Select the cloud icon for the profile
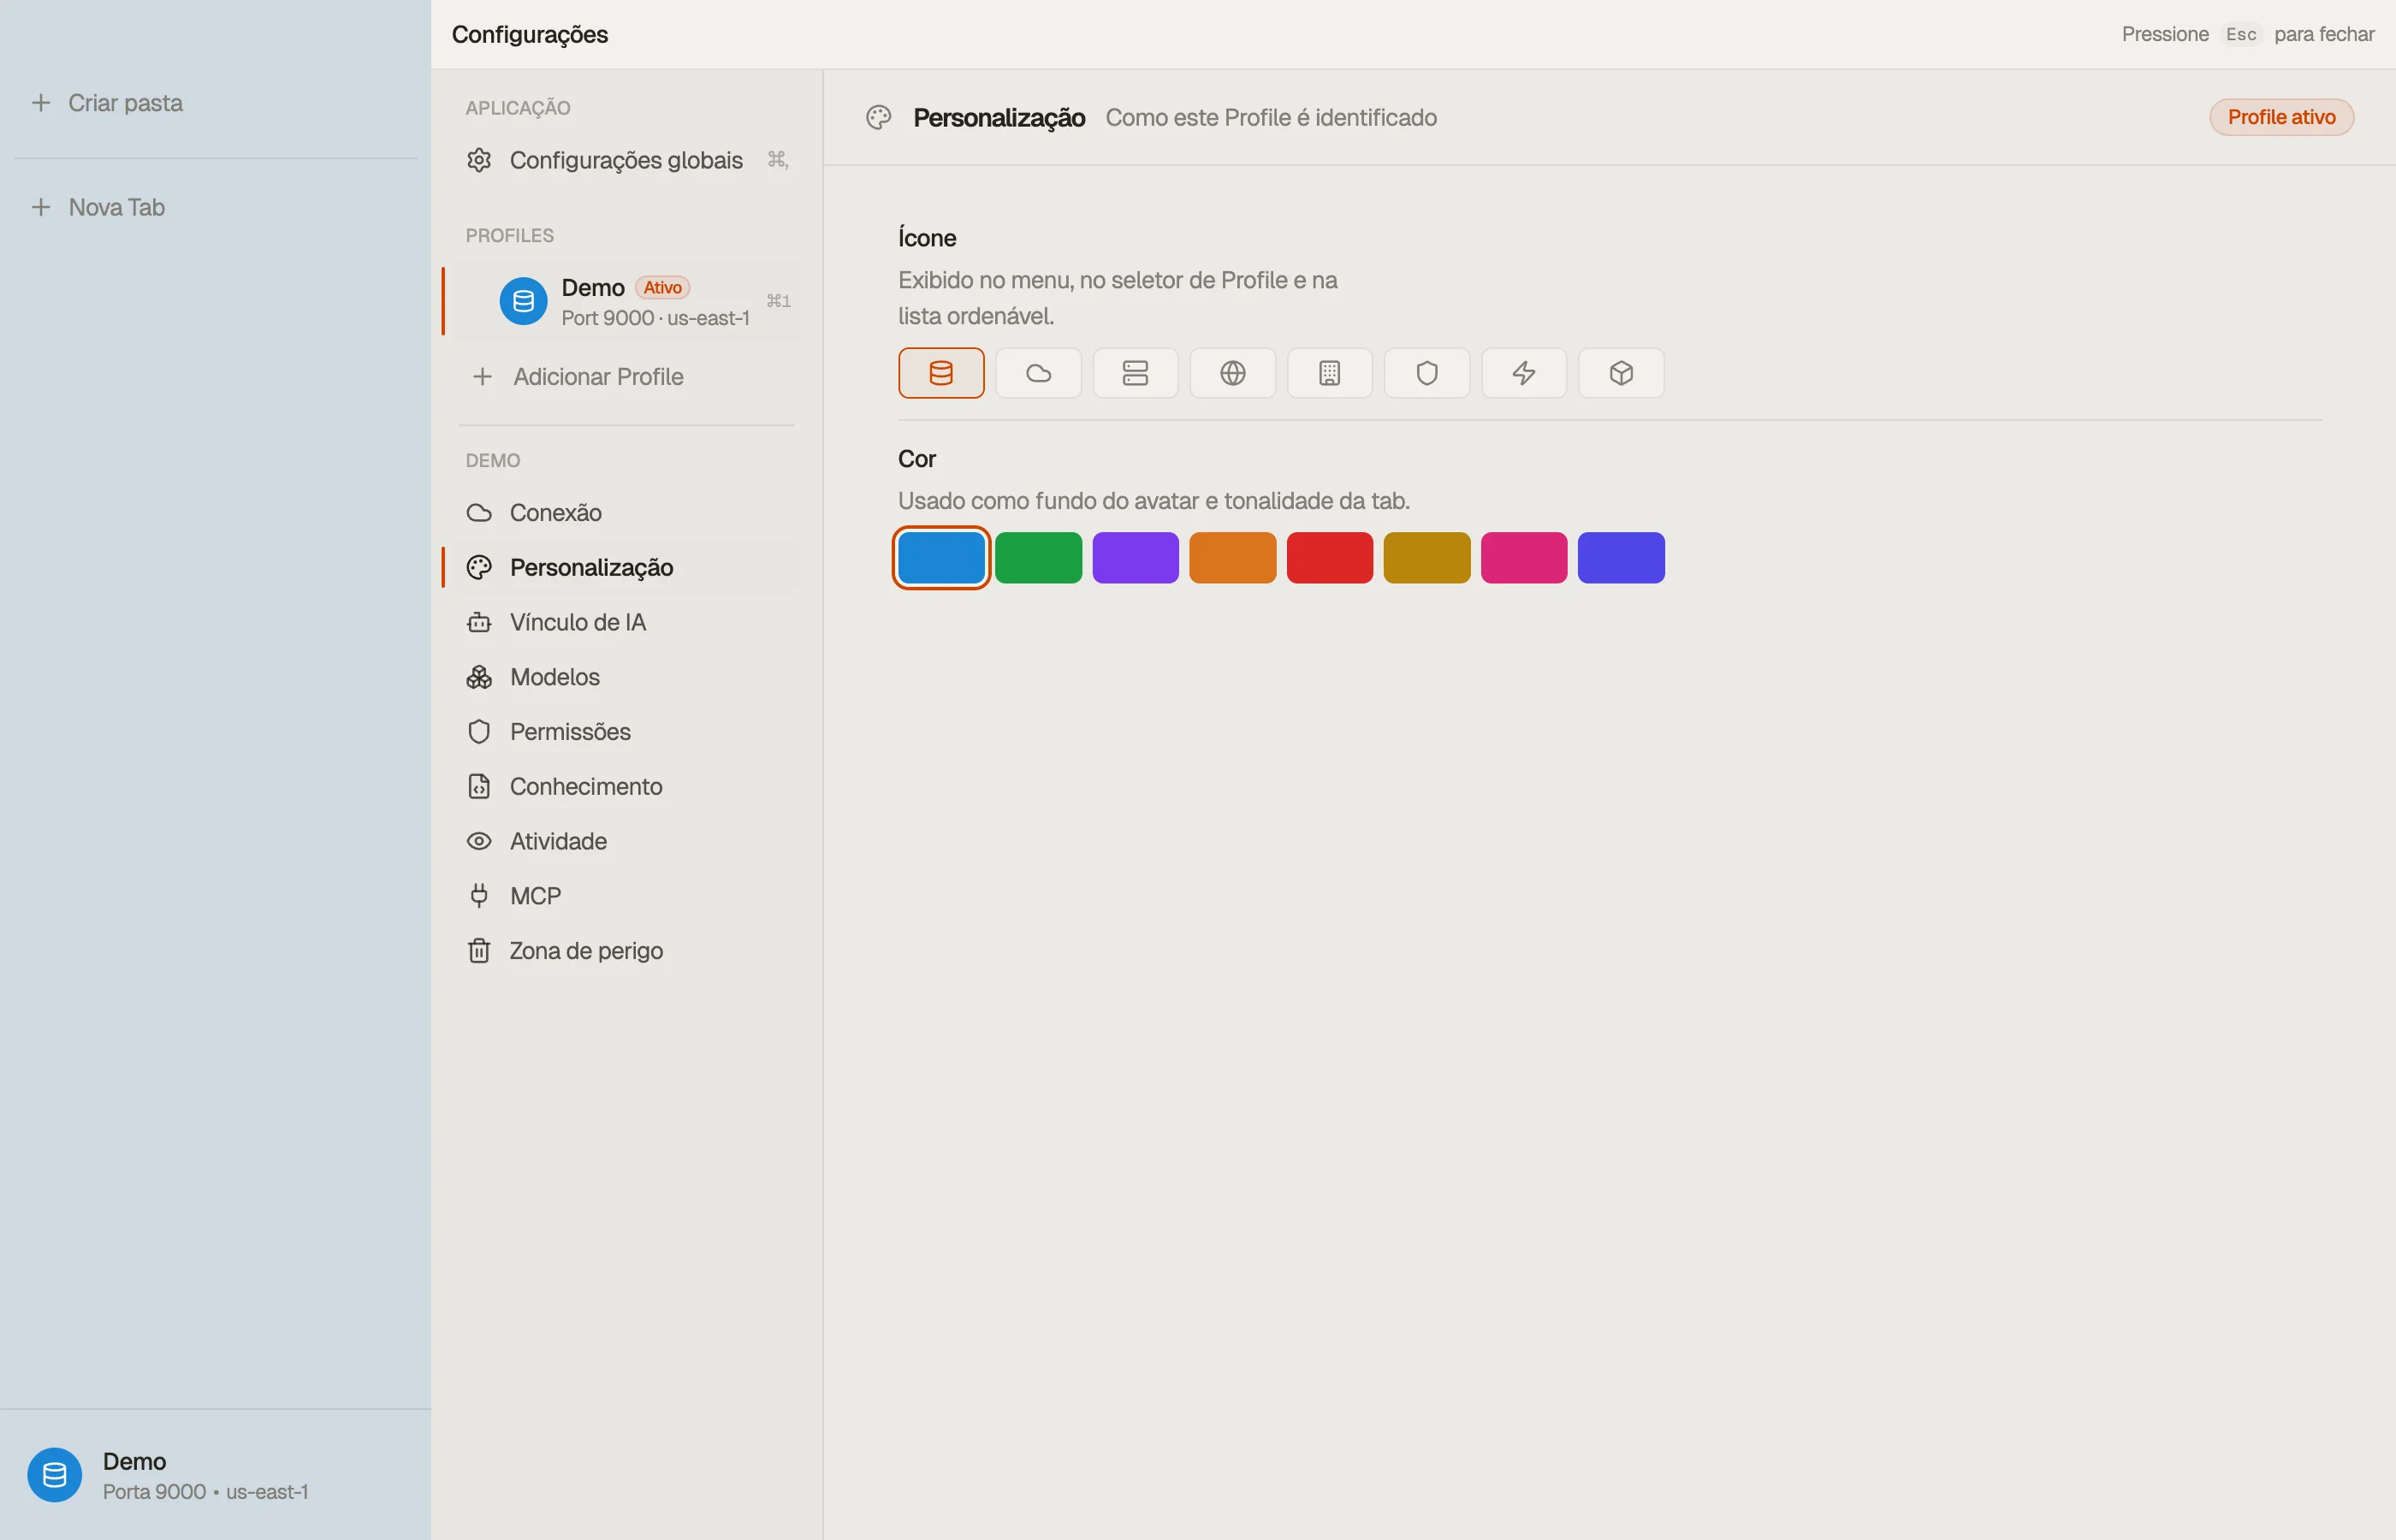 (x=1038, y=373)
